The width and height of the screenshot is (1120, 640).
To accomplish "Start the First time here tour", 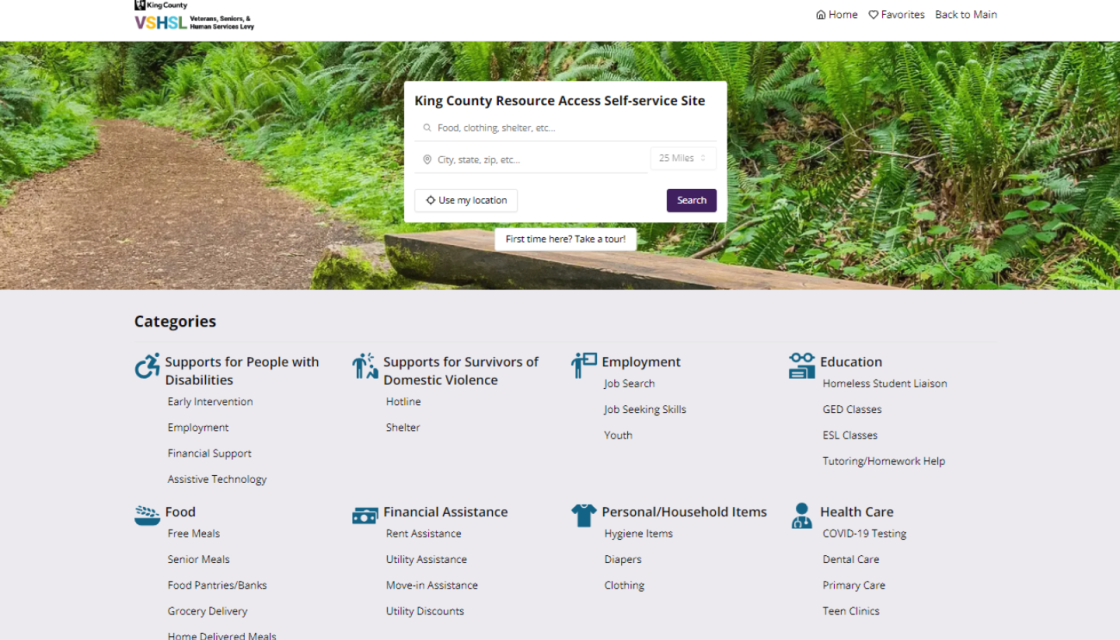I will [x=565, y=239].
